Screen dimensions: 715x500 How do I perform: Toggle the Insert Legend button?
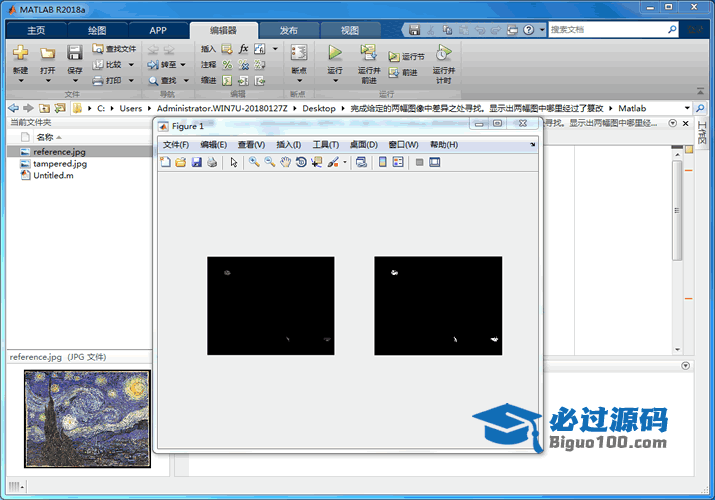tap(398, 163)
